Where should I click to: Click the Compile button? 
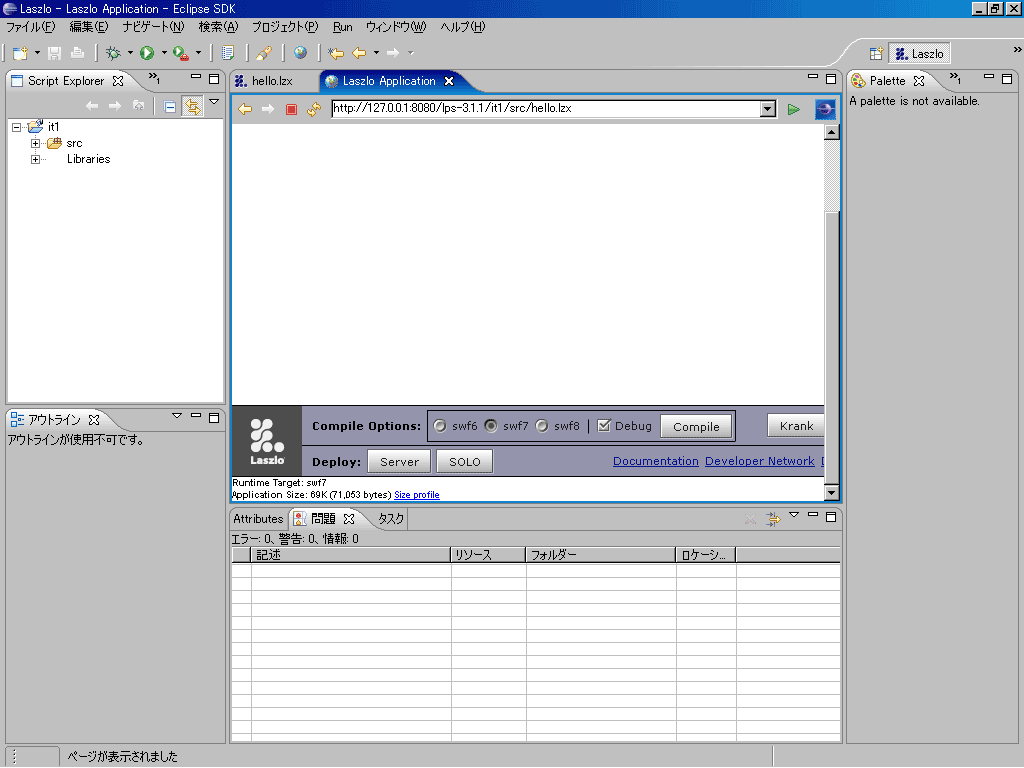coord(696,426)
